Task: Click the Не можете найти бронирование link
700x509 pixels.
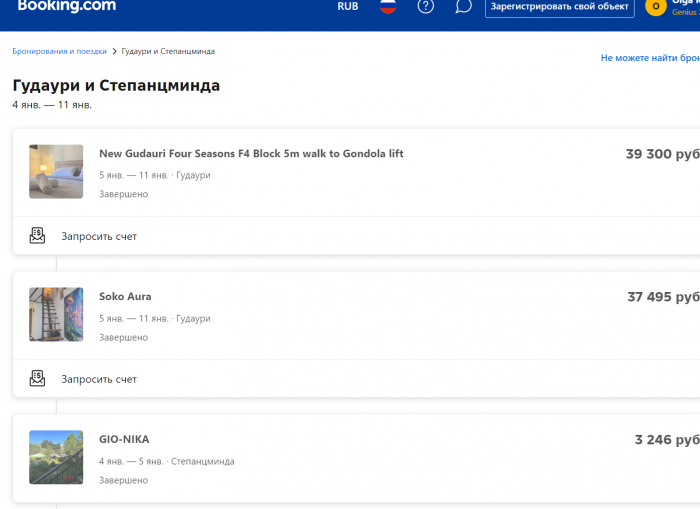Action: point(650,59)
